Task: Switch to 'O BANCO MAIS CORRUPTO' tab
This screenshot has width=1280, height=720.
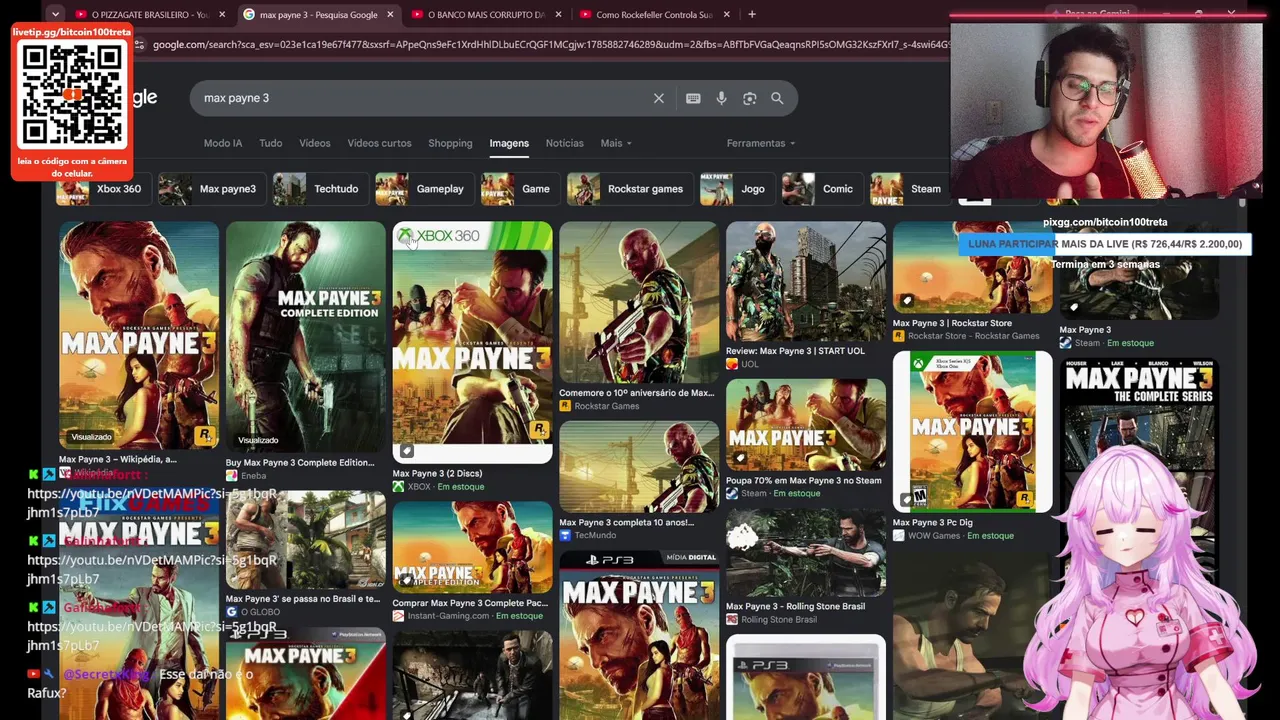Action: 486,15
